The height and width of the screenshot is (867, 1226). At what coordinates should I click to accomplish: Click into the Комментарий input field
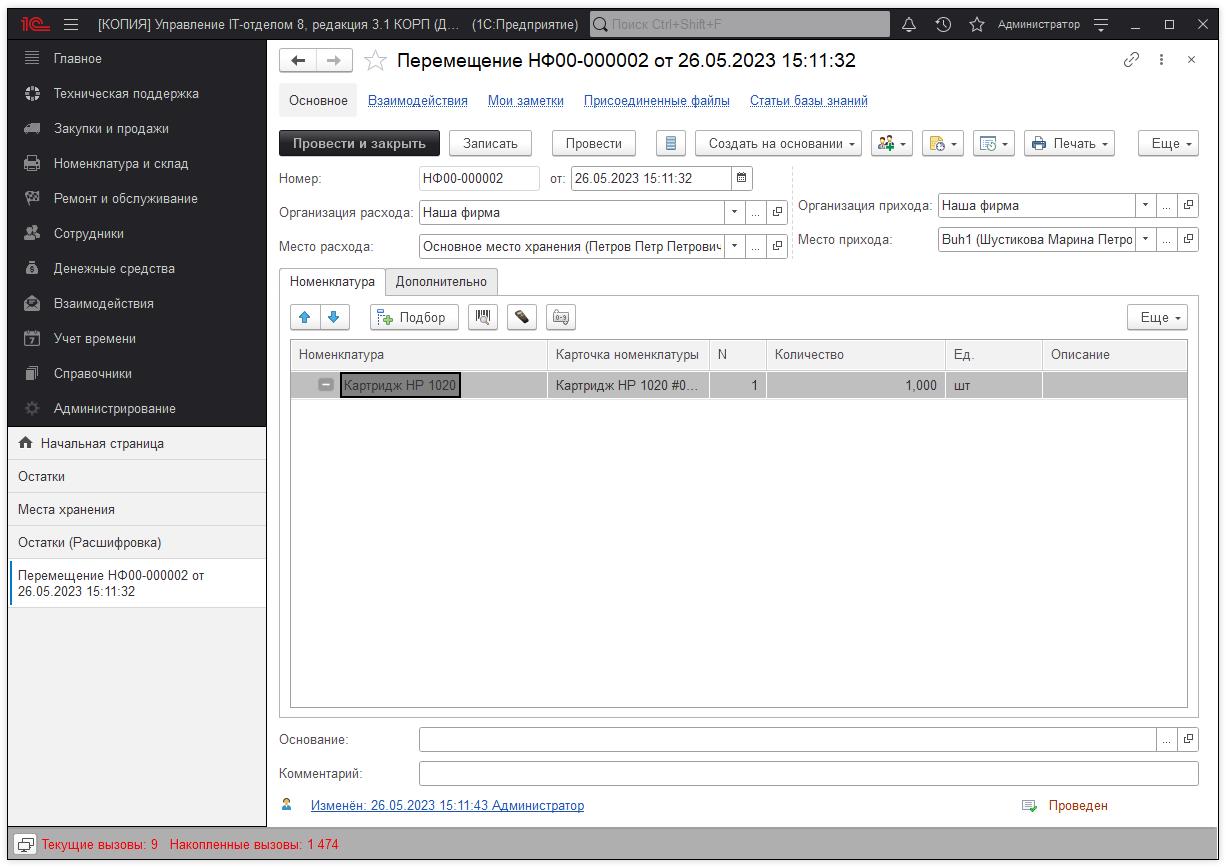807,773
